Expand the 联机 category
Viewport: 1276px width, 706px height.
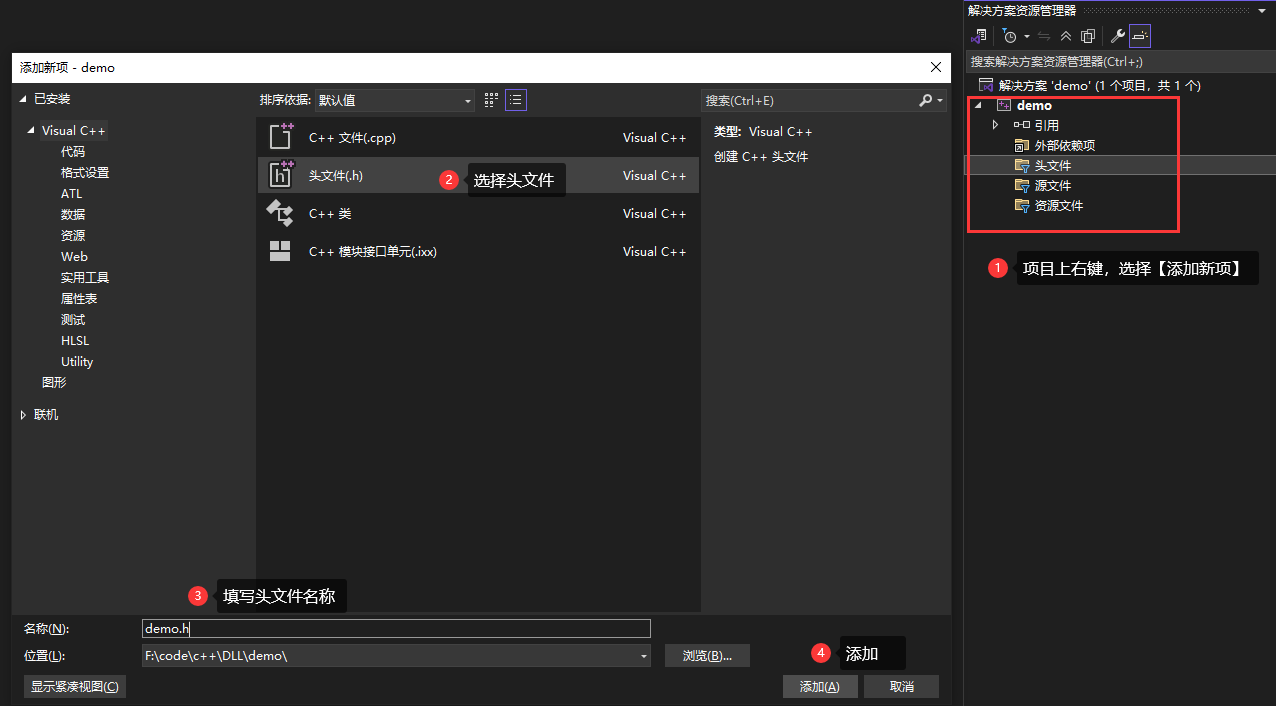[x=24, y=415]
